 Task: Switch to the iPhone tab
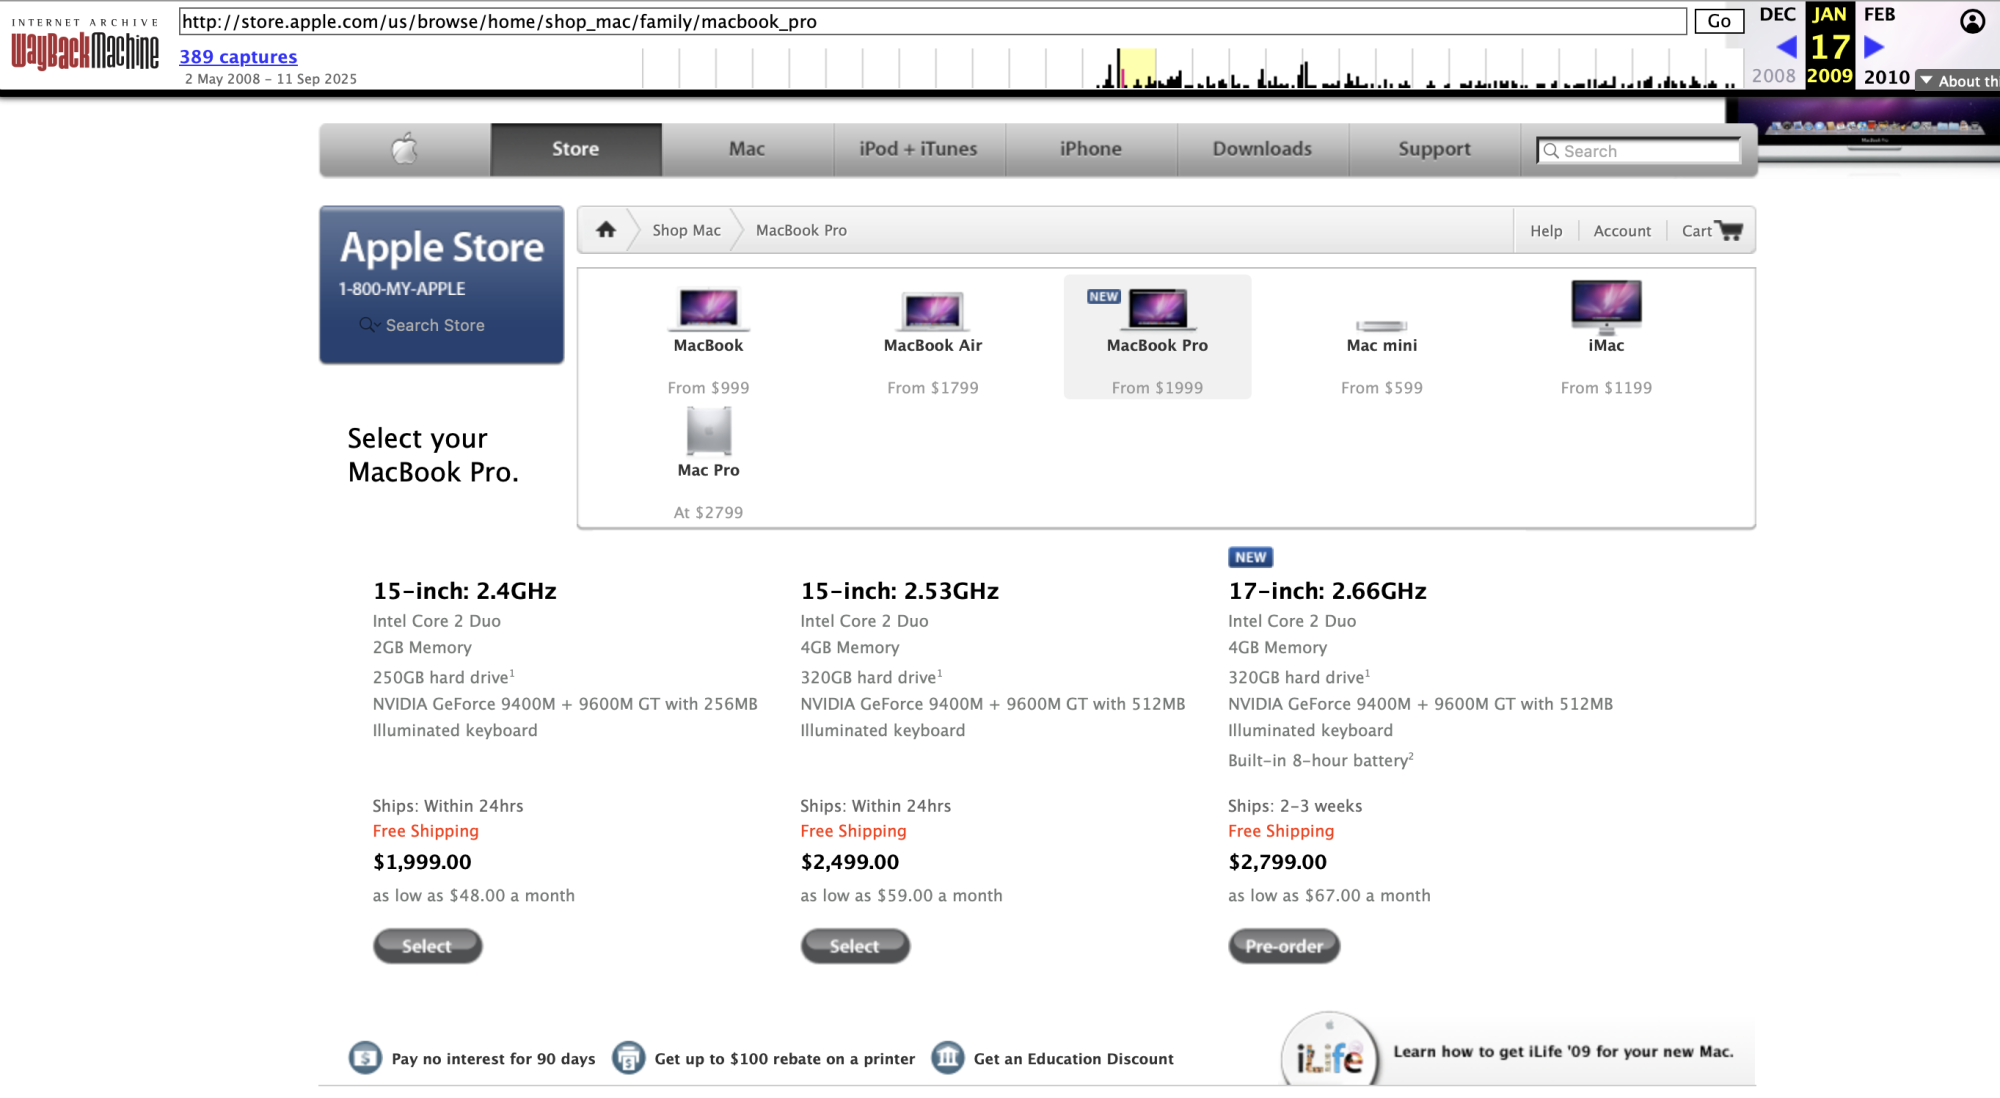tap(1090, 149)
